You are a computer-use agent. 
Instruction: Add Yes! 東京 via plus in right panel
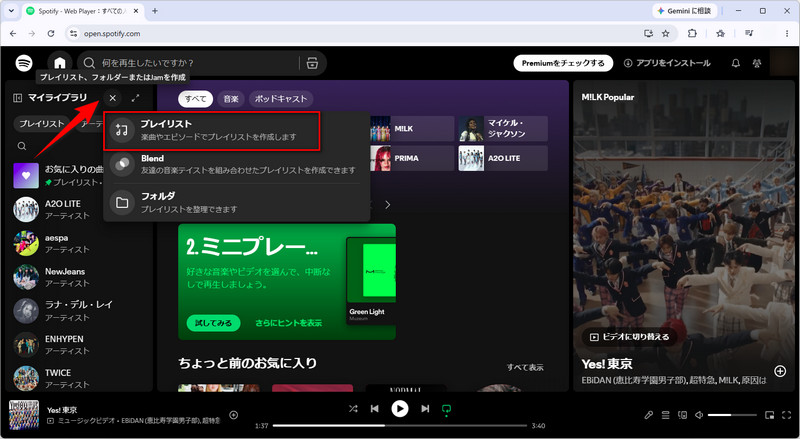coord(780,371)
